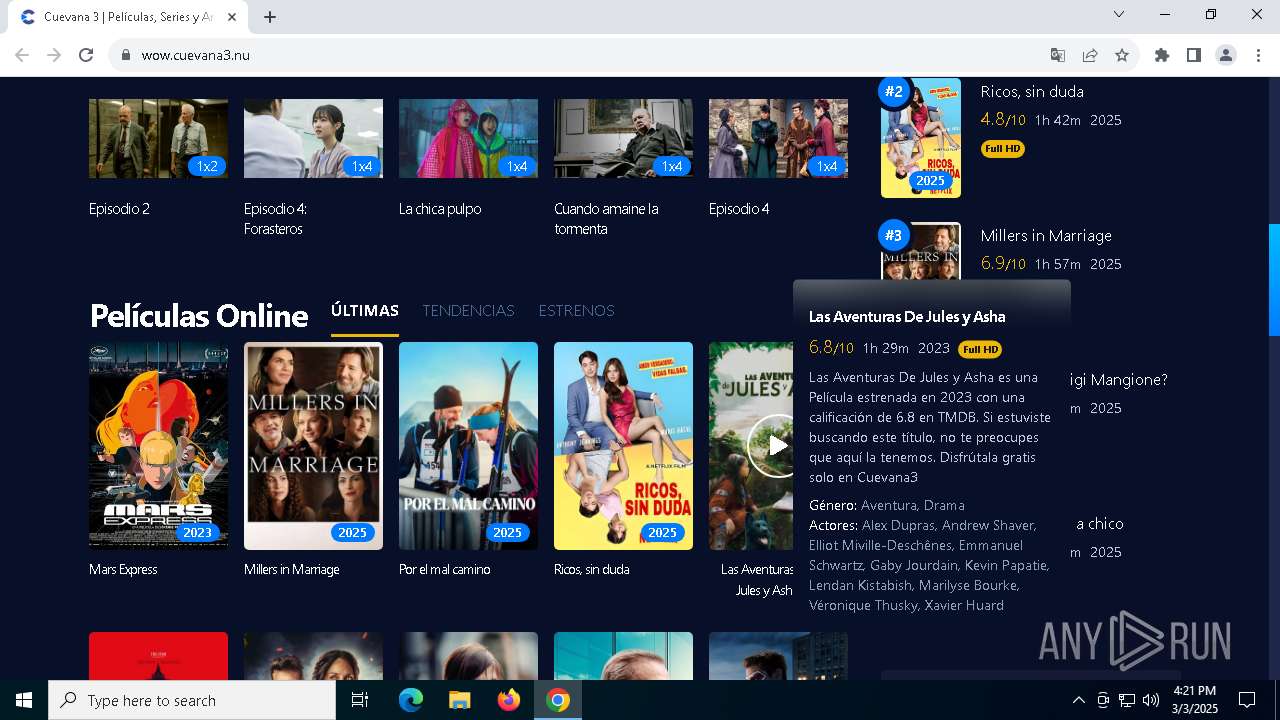Click Ricos, sin duda title under poster
The height and width of the screenshot is (720, 1280).
click(x=592, y=569)
